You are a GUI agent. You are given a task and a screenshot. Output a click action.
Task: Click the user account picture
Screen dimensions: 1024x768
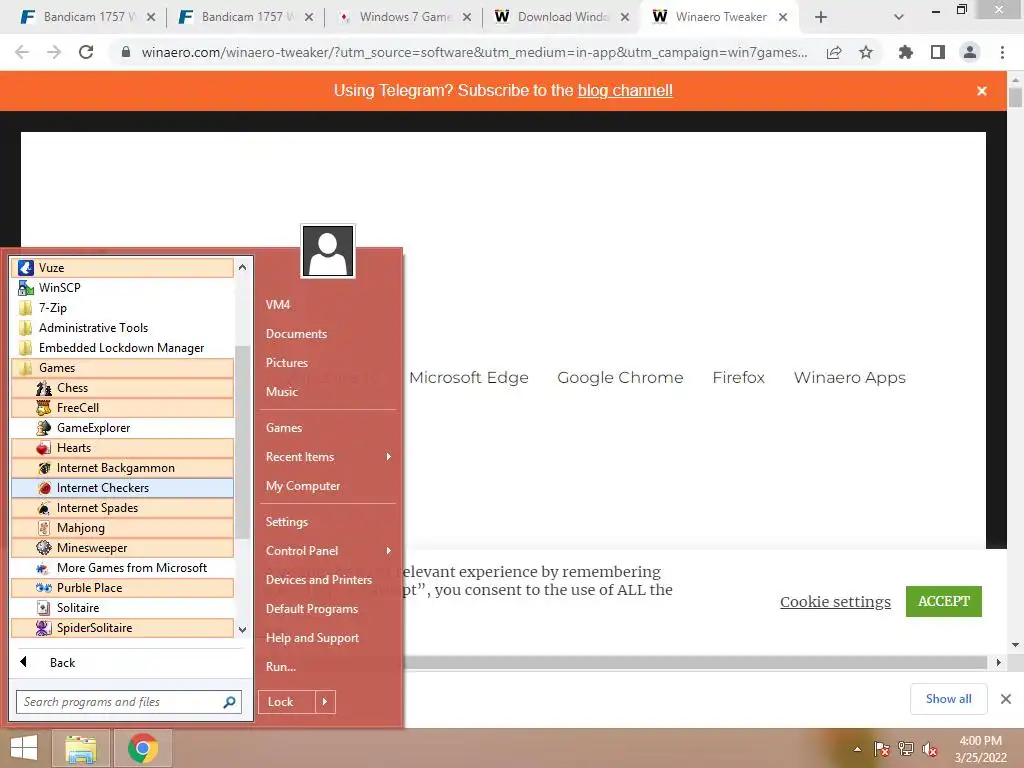coord(328,251)
